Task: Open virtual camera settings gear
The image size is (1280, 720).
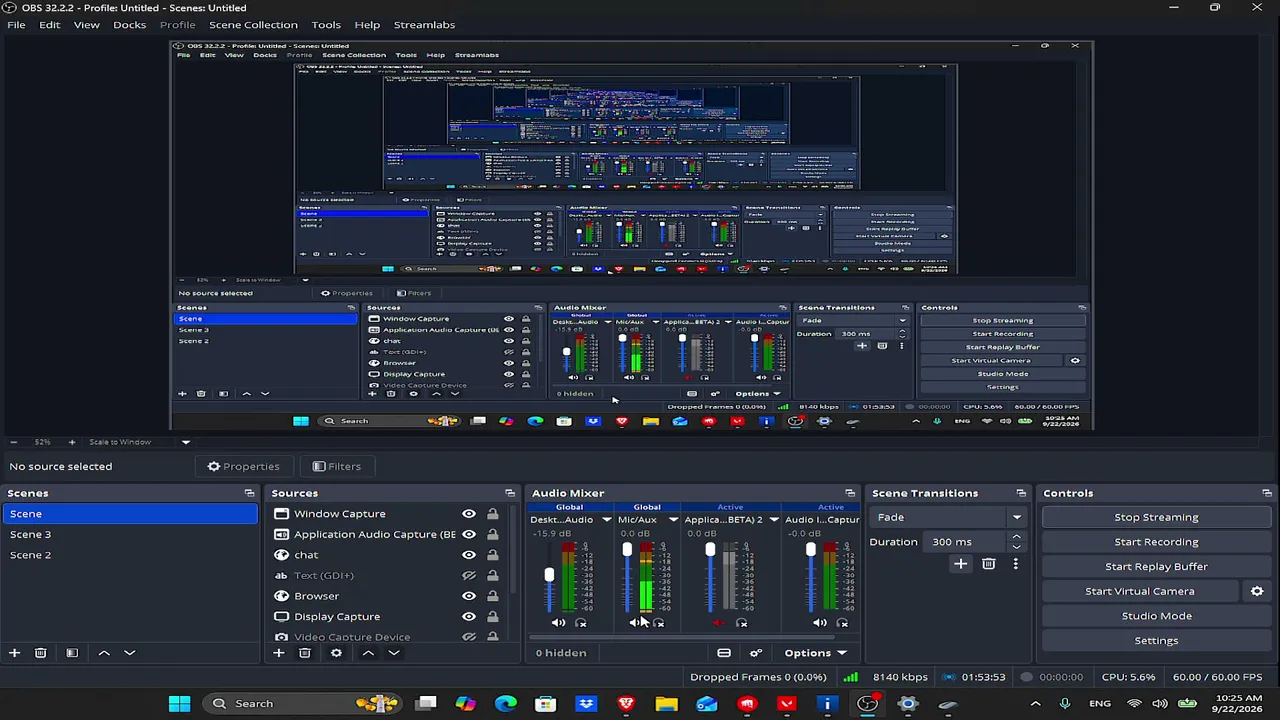Action: pyautogui.click(x=1257, y=591)
